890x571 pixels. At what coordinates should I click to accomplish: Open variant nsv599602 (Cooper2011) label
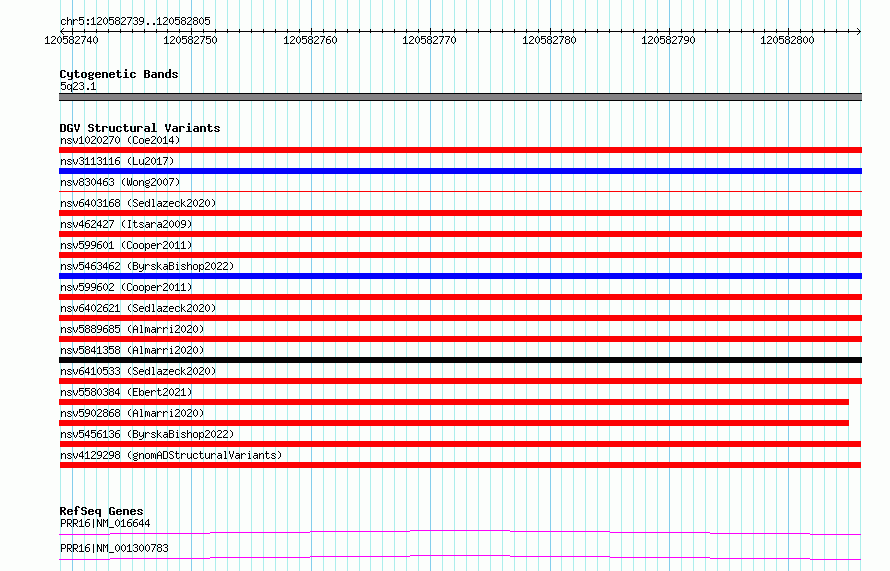click(x=126, y=287)
